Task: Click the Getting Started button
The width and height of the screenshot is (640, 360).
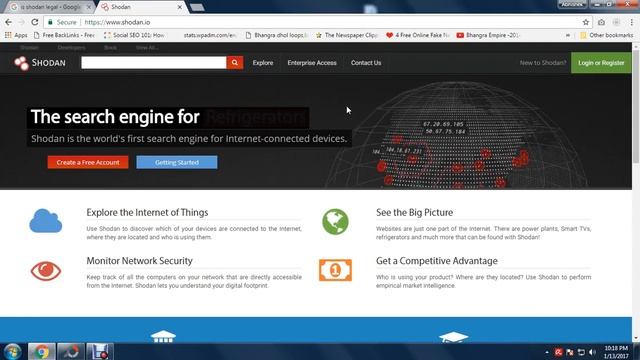Action: pyautogui.click(x=177, y=162)
